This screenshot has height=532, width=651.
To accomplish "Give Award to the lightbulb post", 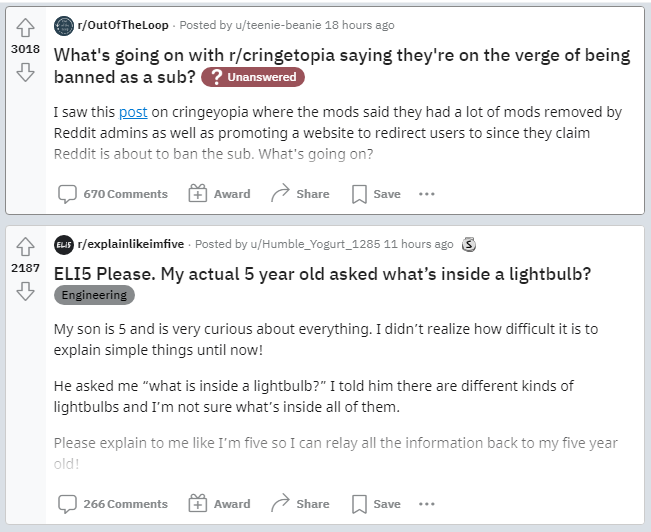I will [x=220, y=504].
